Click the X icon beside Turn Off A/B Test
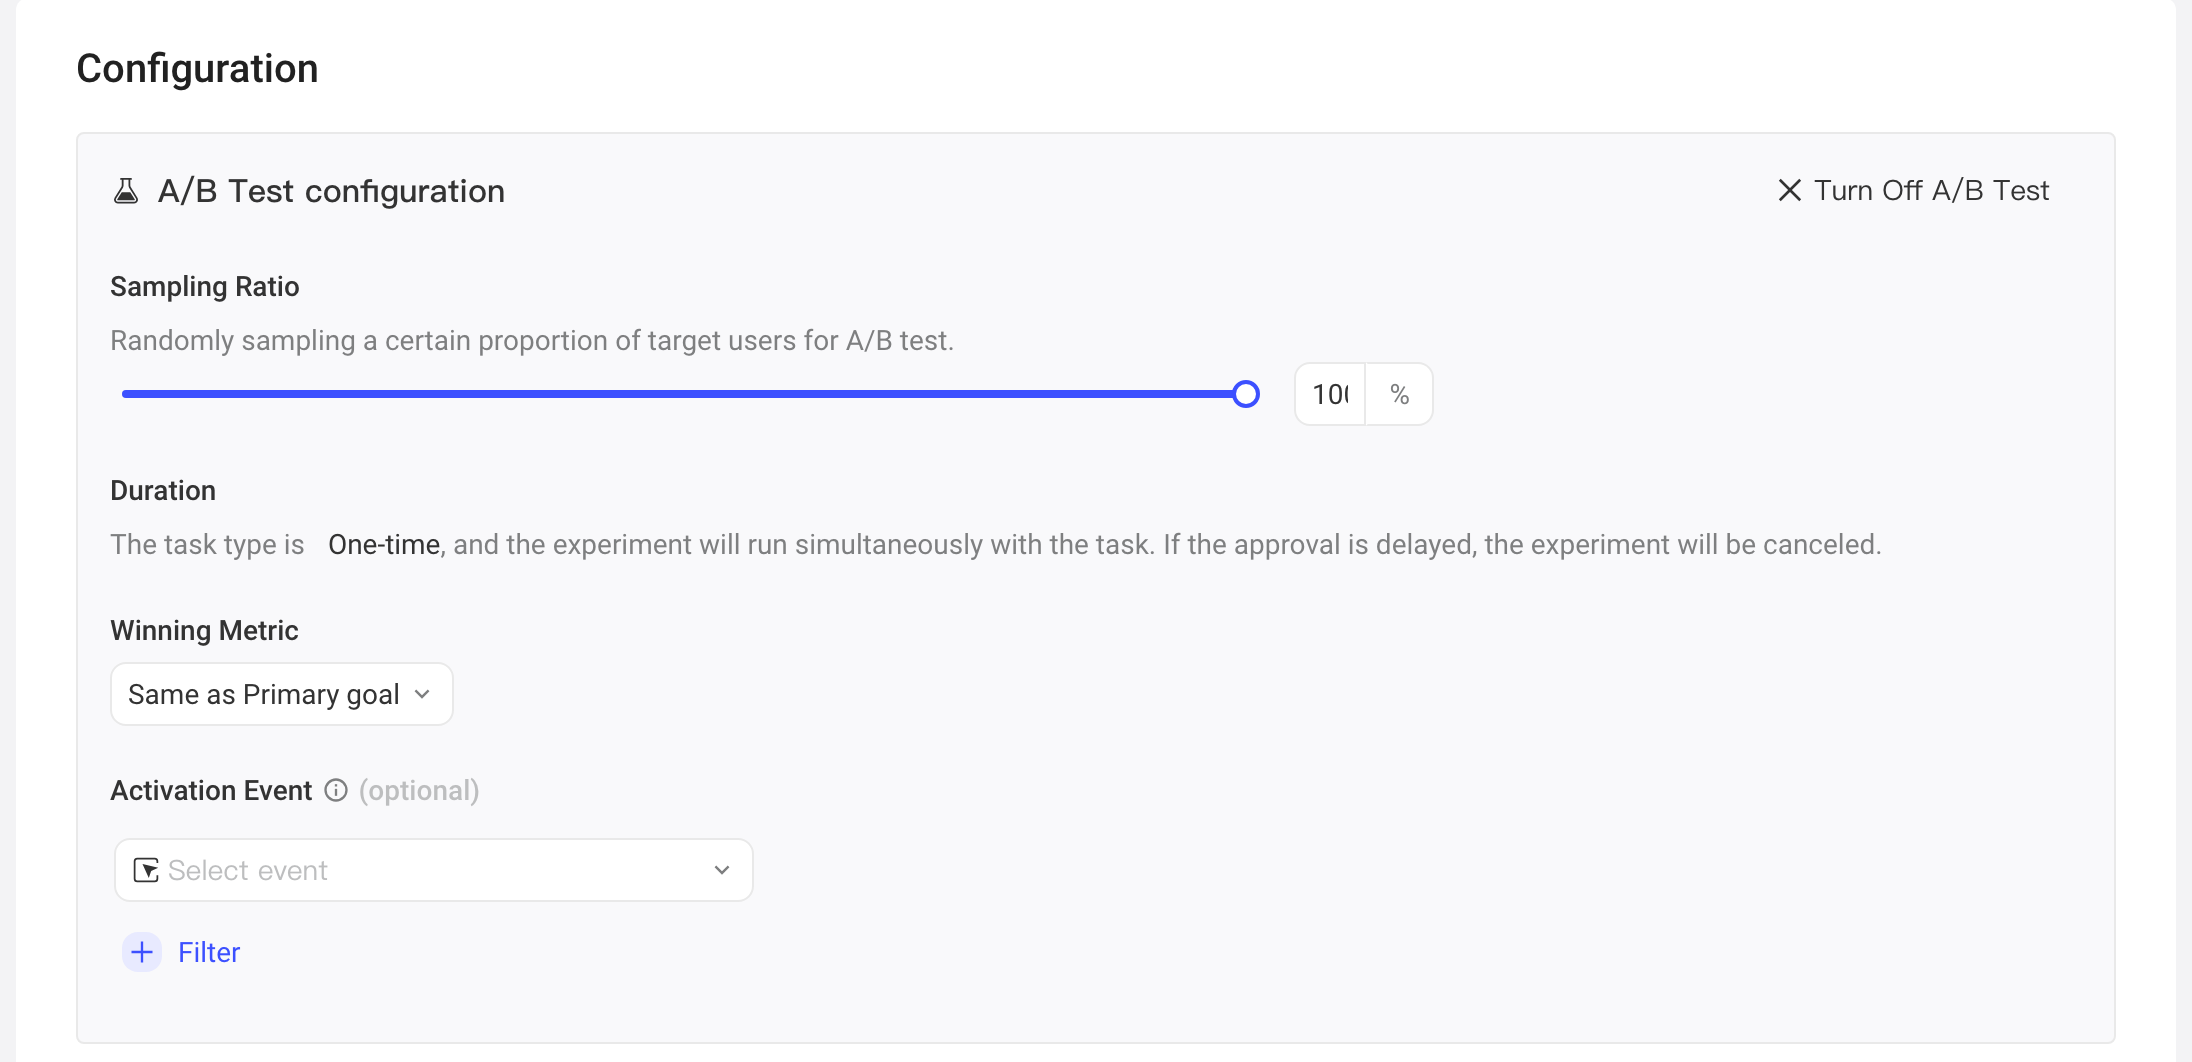This screenshot has height=1062, width=2192. tap(1790, 190)
